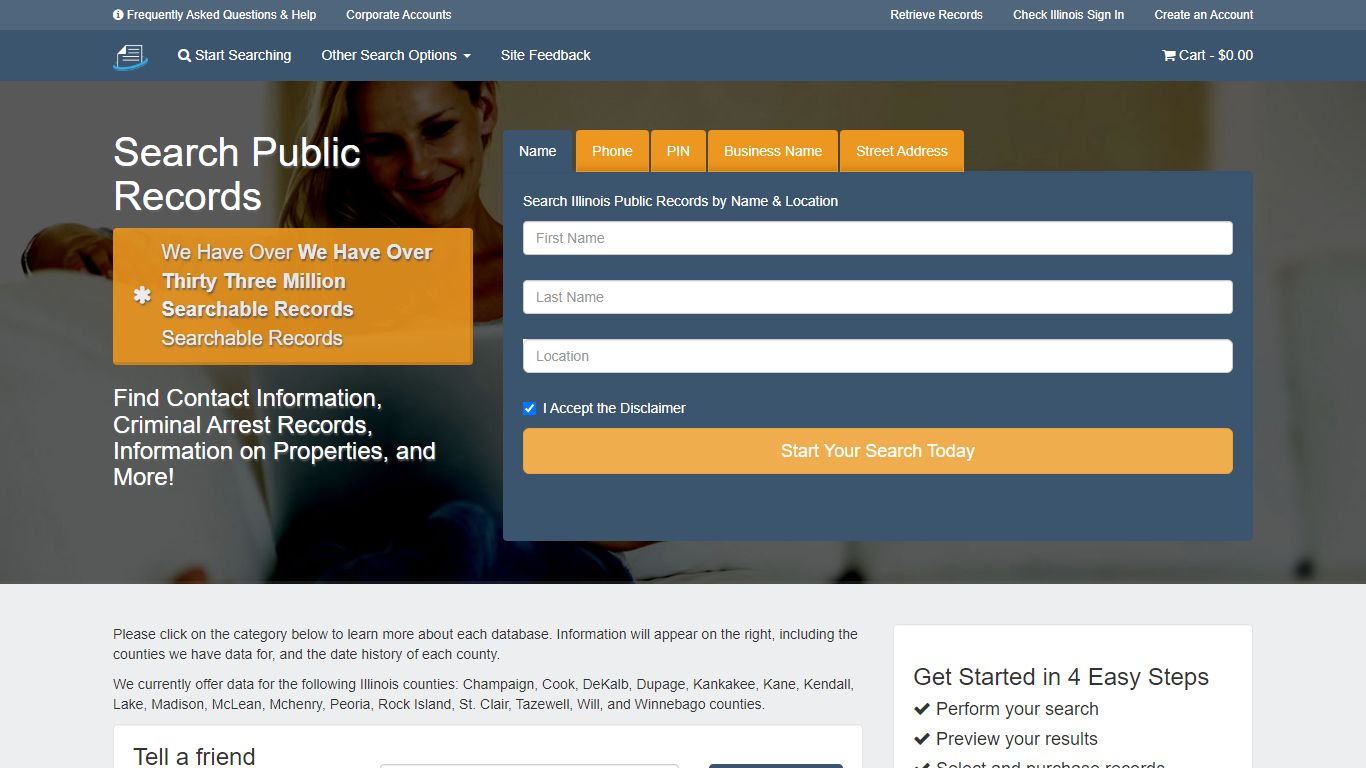
Task: Switch to the Phone search tab
Action: point(612,151)
